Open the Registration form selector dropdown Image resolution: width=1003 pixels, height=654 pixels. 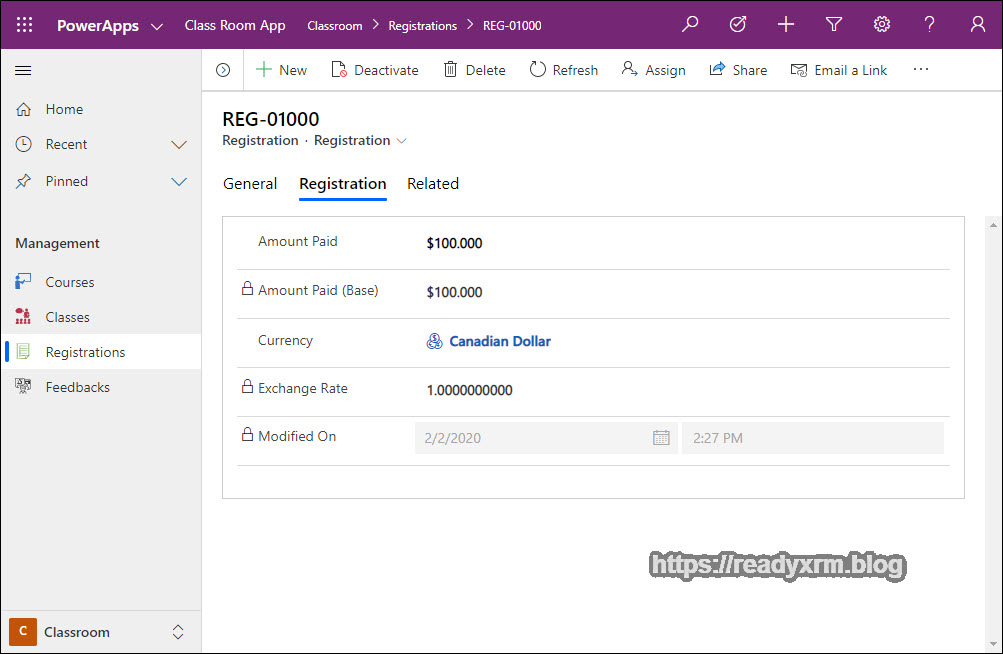[401, 141]
